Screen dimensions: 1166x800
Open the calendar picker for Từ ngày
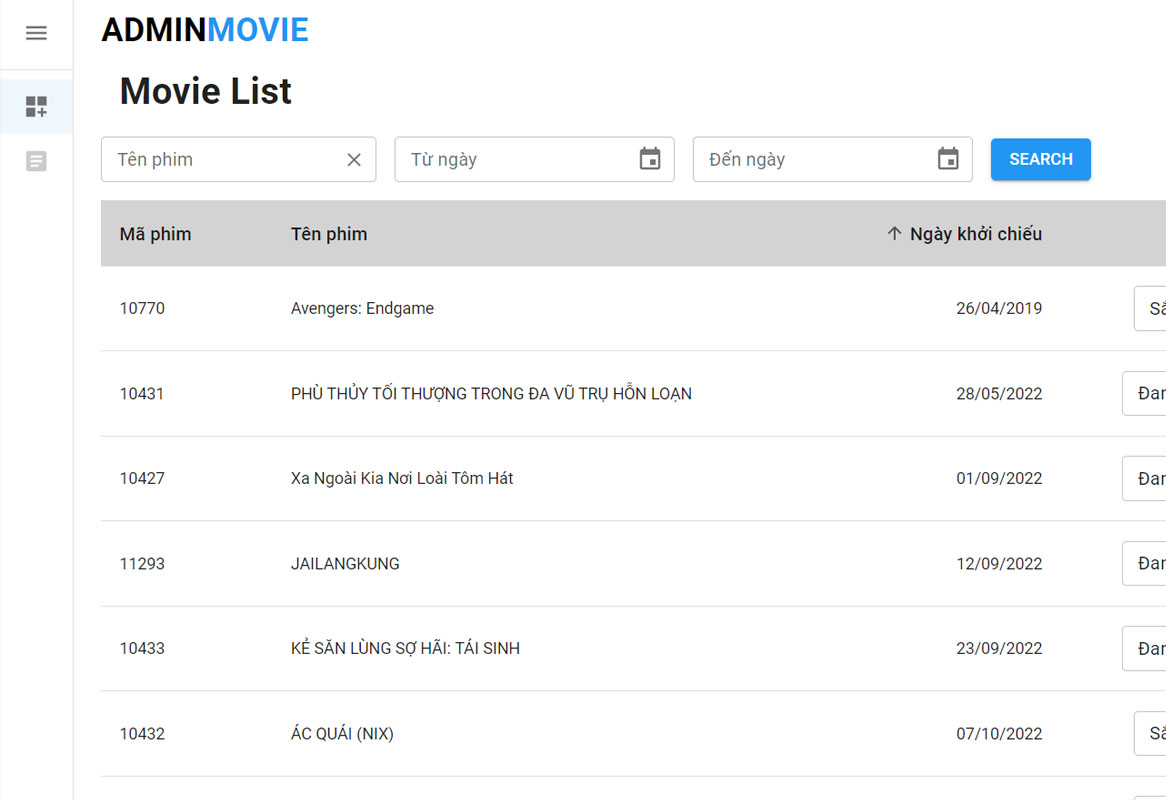652,159
